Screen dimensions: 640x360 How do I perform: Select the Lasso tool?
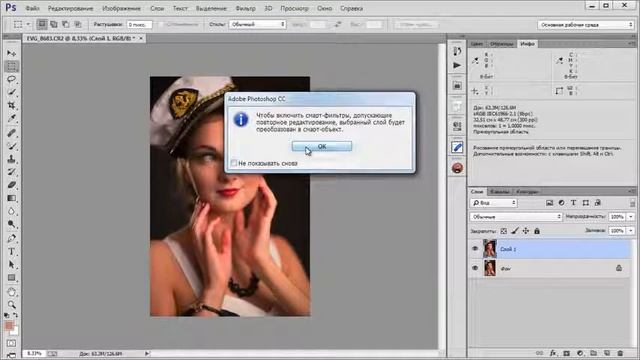(11, 79)
